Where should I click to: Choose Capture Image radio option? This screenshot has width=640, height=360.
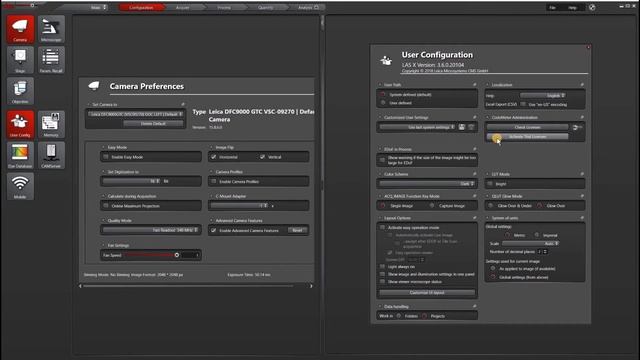[x=432, y=206]
